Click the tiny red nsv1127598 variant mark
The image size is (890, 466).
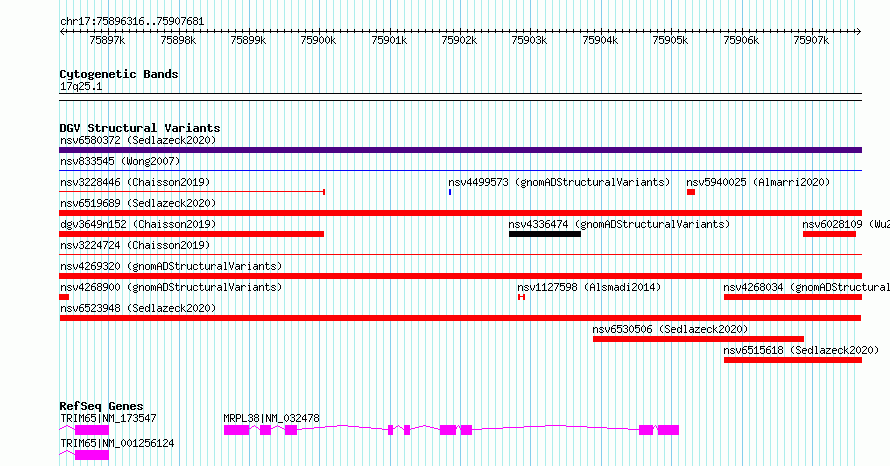click(x=522, y=297)
